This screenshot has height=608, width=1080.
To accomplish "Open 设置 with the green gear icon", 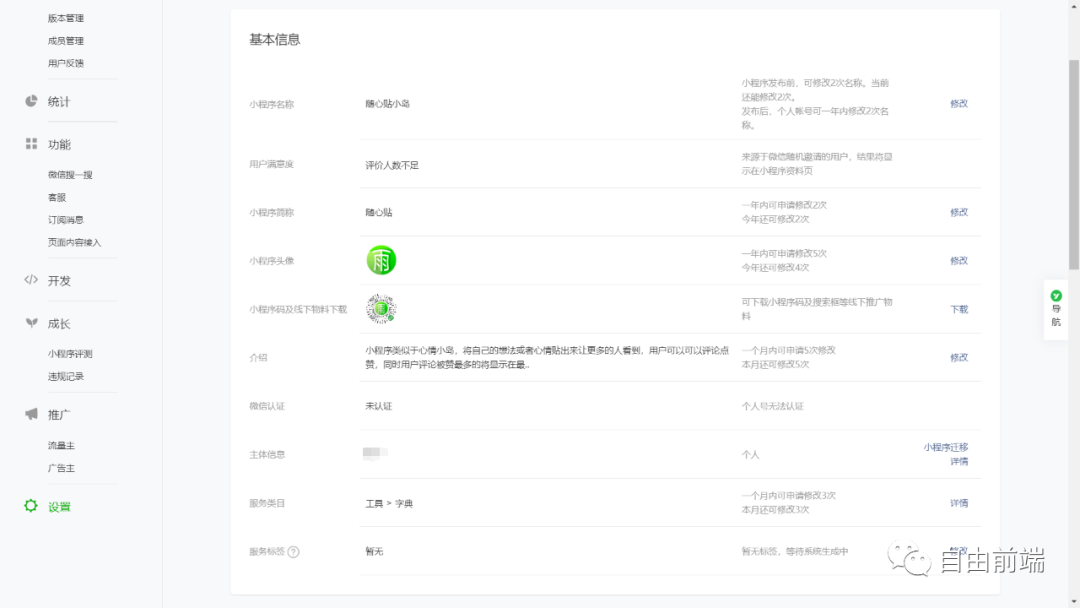I will pyautogui.click(x=31, y=506).
